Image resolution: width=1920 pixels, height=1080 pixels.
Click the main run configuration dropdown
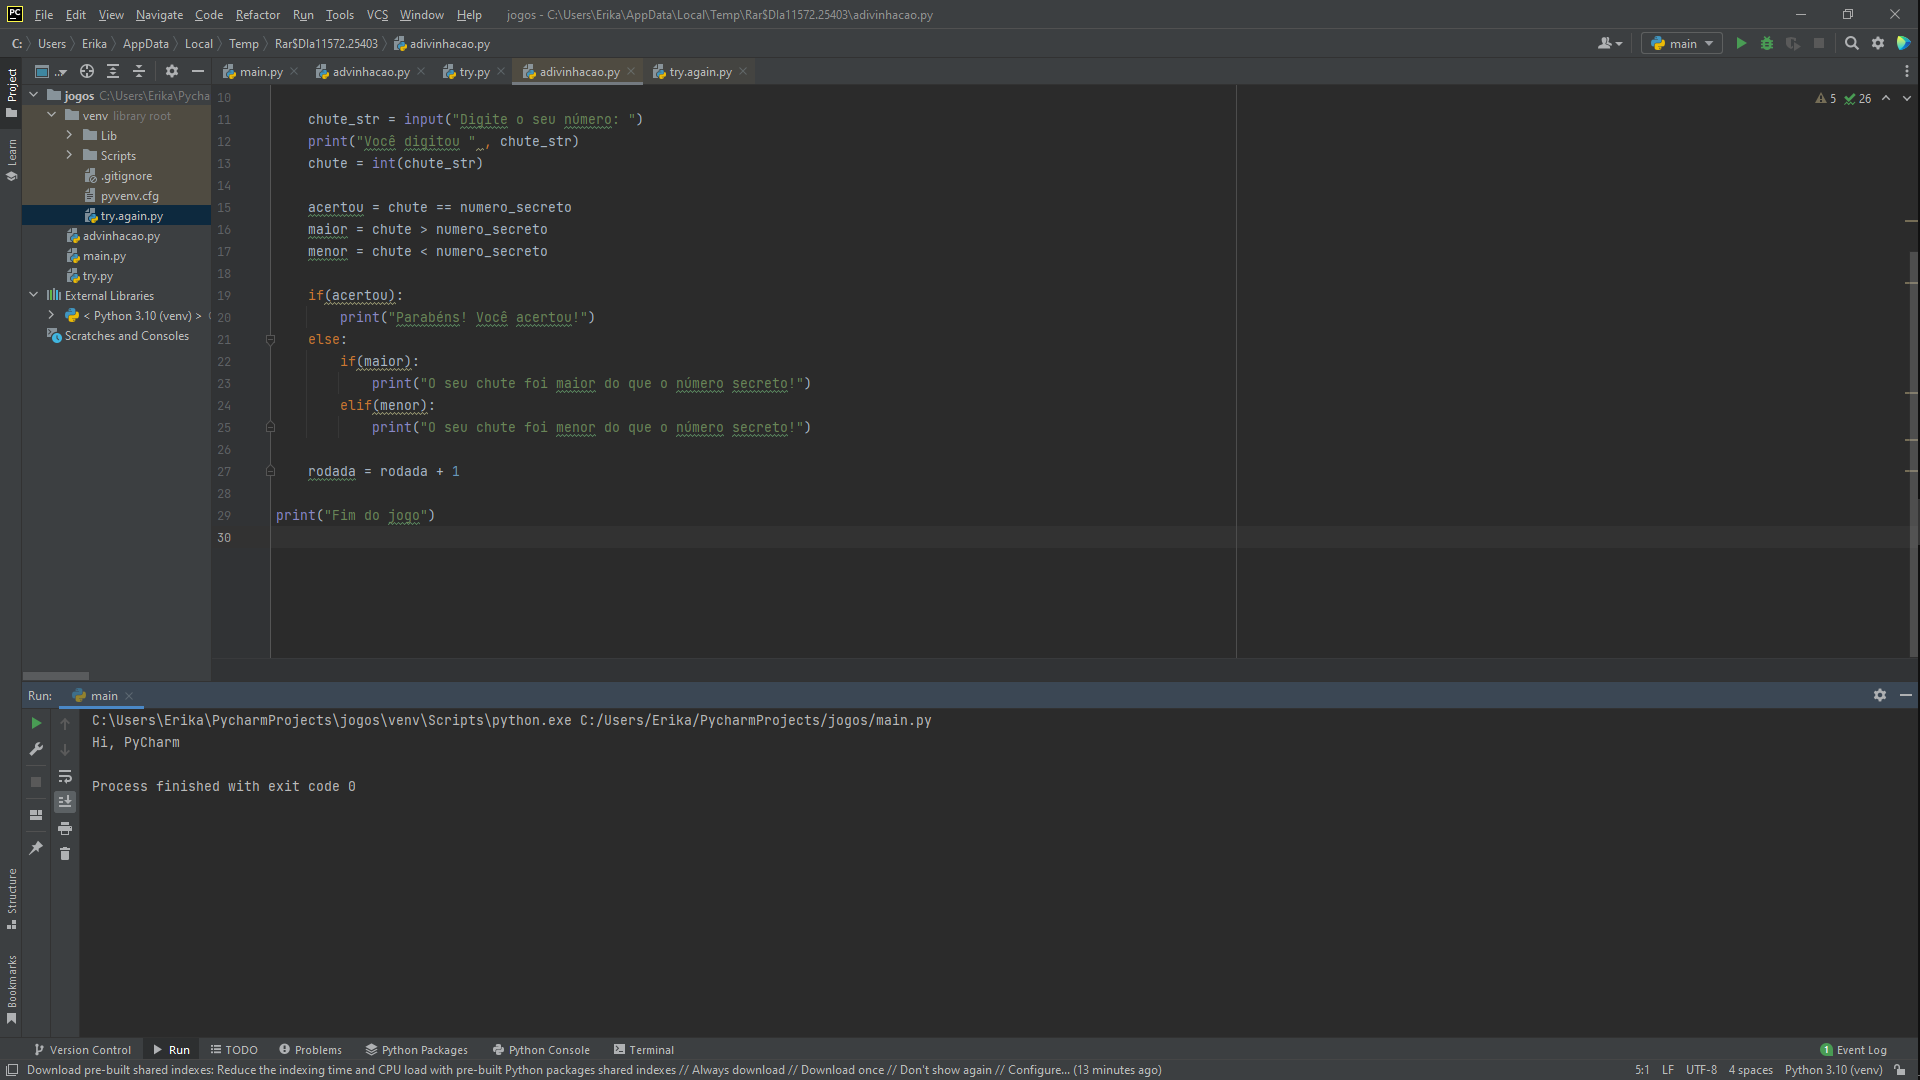click(x=1681, y=44)
